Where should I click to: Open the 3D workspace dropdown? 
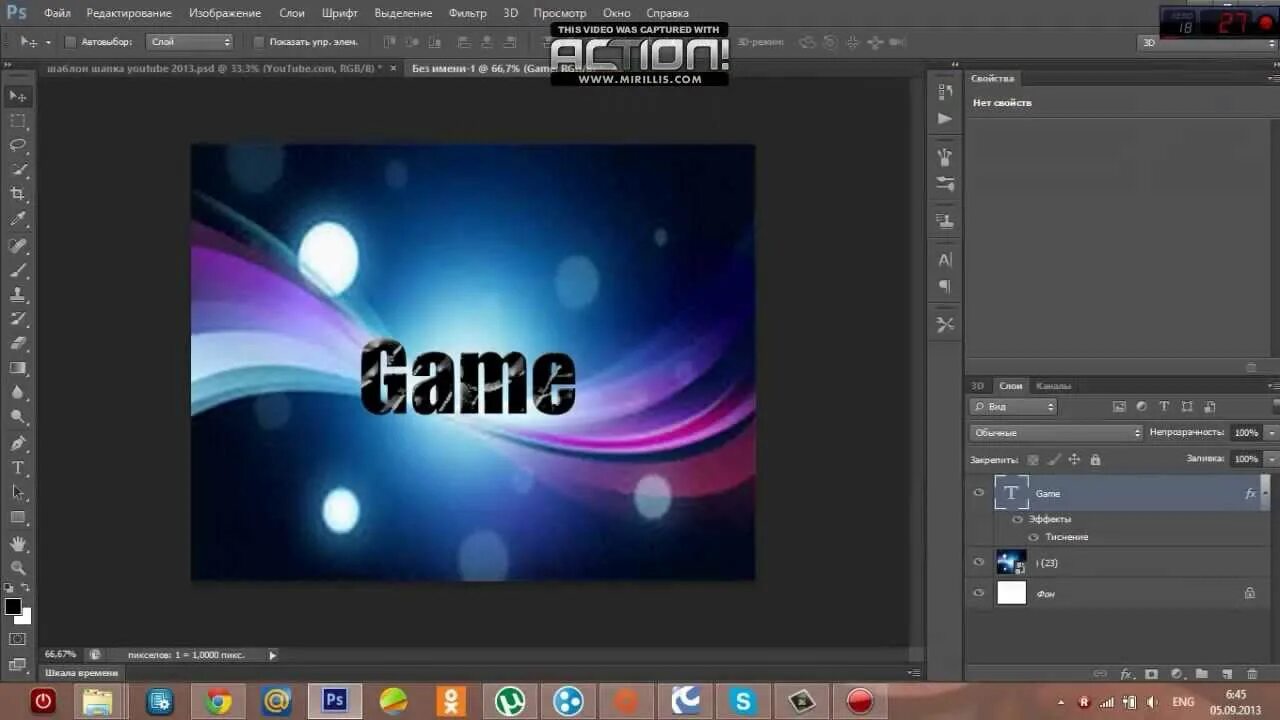point(1209,43)
